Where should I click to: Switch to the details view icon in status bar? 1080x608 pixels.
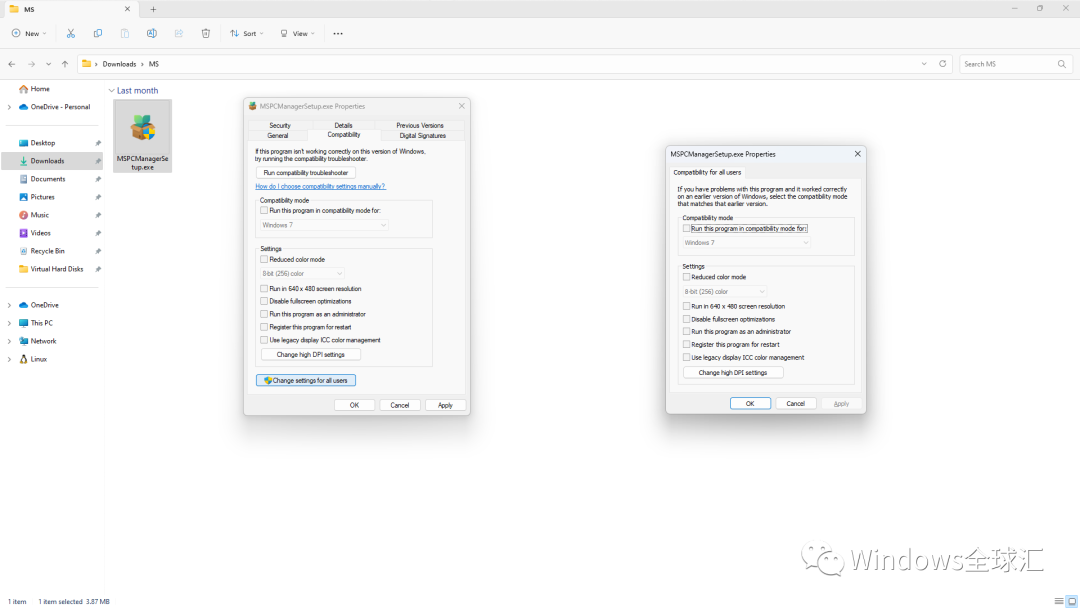(1059, 601)
